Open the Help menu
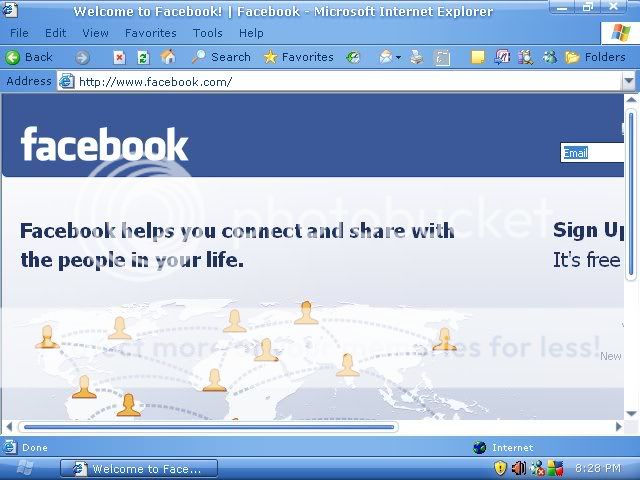The height and width of the screenshot is (480, 640). 251,33
